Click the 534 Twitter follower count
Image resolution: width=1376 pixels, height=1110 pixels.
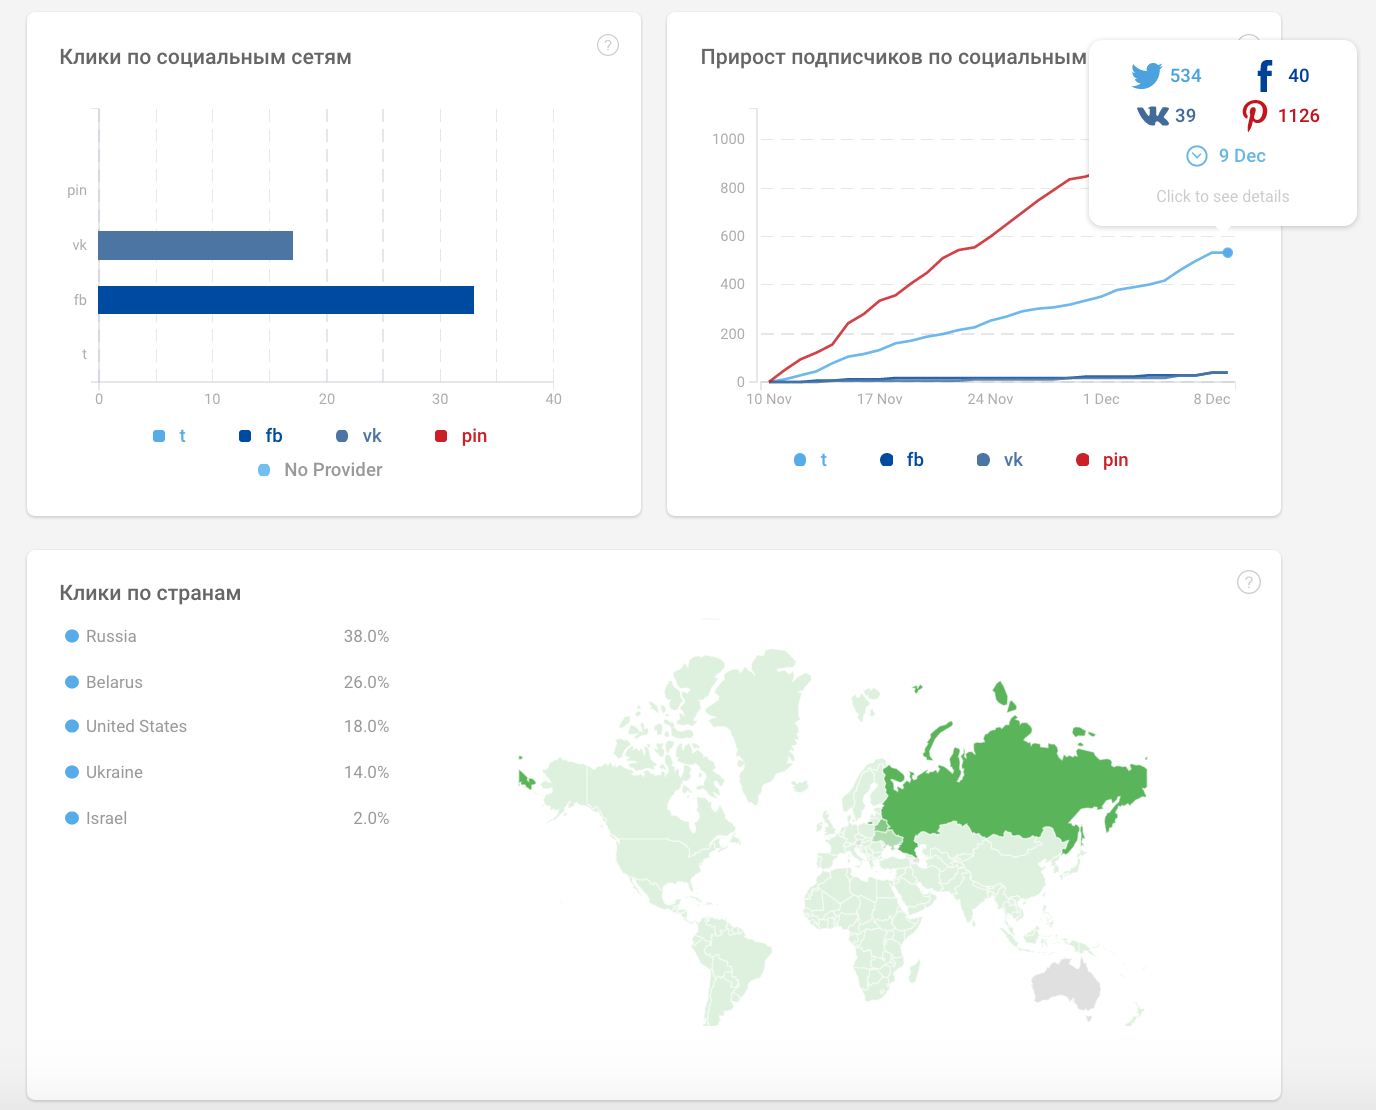coord(1185,74)
